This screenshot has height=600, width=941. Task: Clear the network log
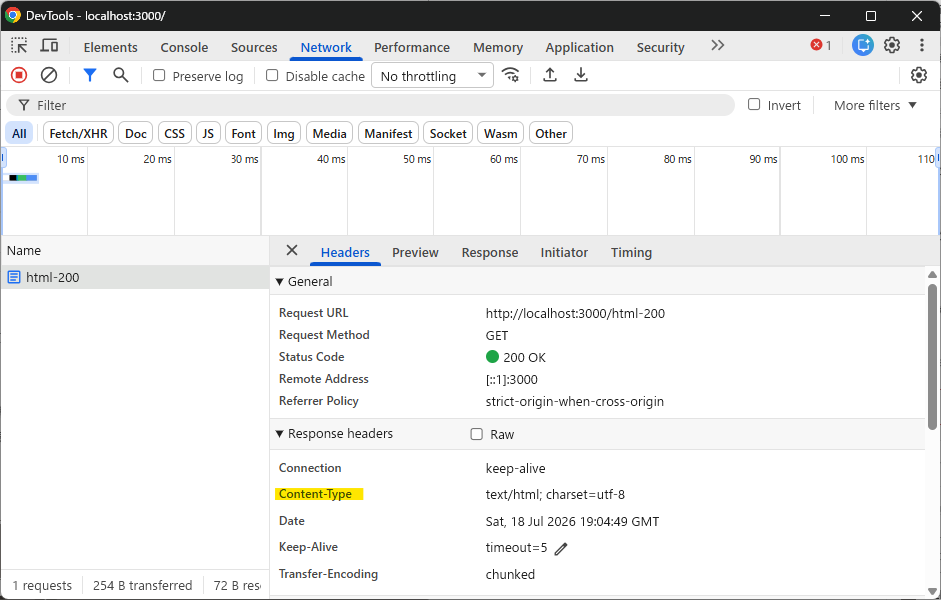(x=49, y=75)
